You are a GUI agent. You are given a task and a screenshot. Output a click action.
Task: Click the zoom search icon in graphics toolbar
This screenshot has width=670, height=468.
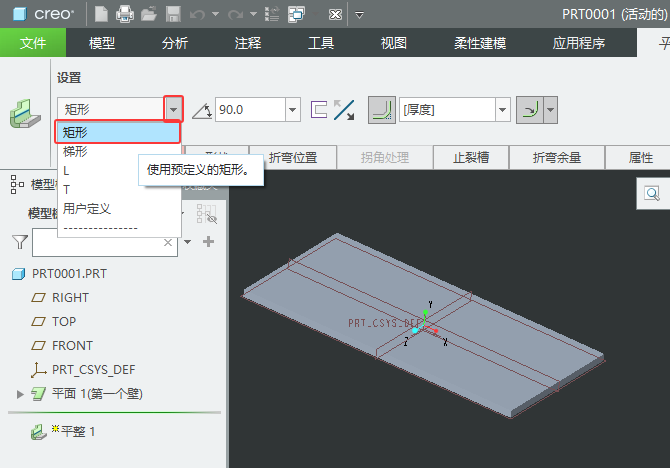[x=652, y=194]
